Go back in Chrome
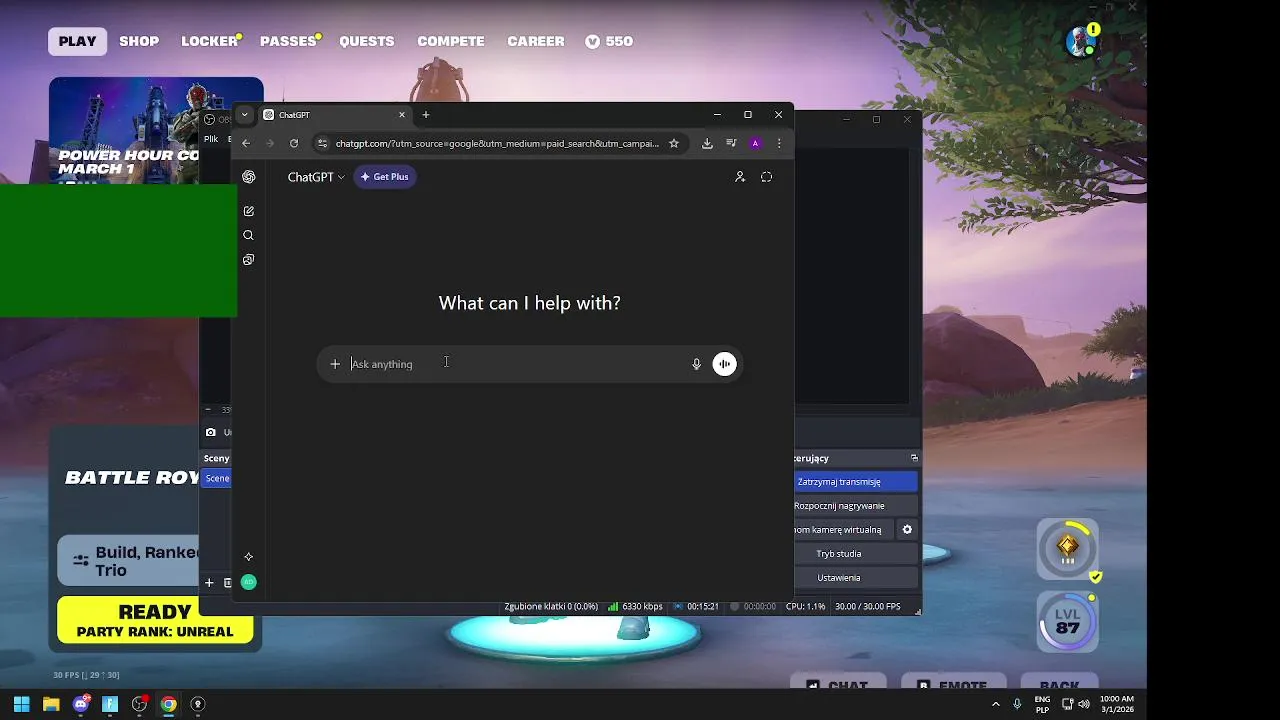Image resolution: width=1280 pixels, height=720 pixels. pos(246,143)
